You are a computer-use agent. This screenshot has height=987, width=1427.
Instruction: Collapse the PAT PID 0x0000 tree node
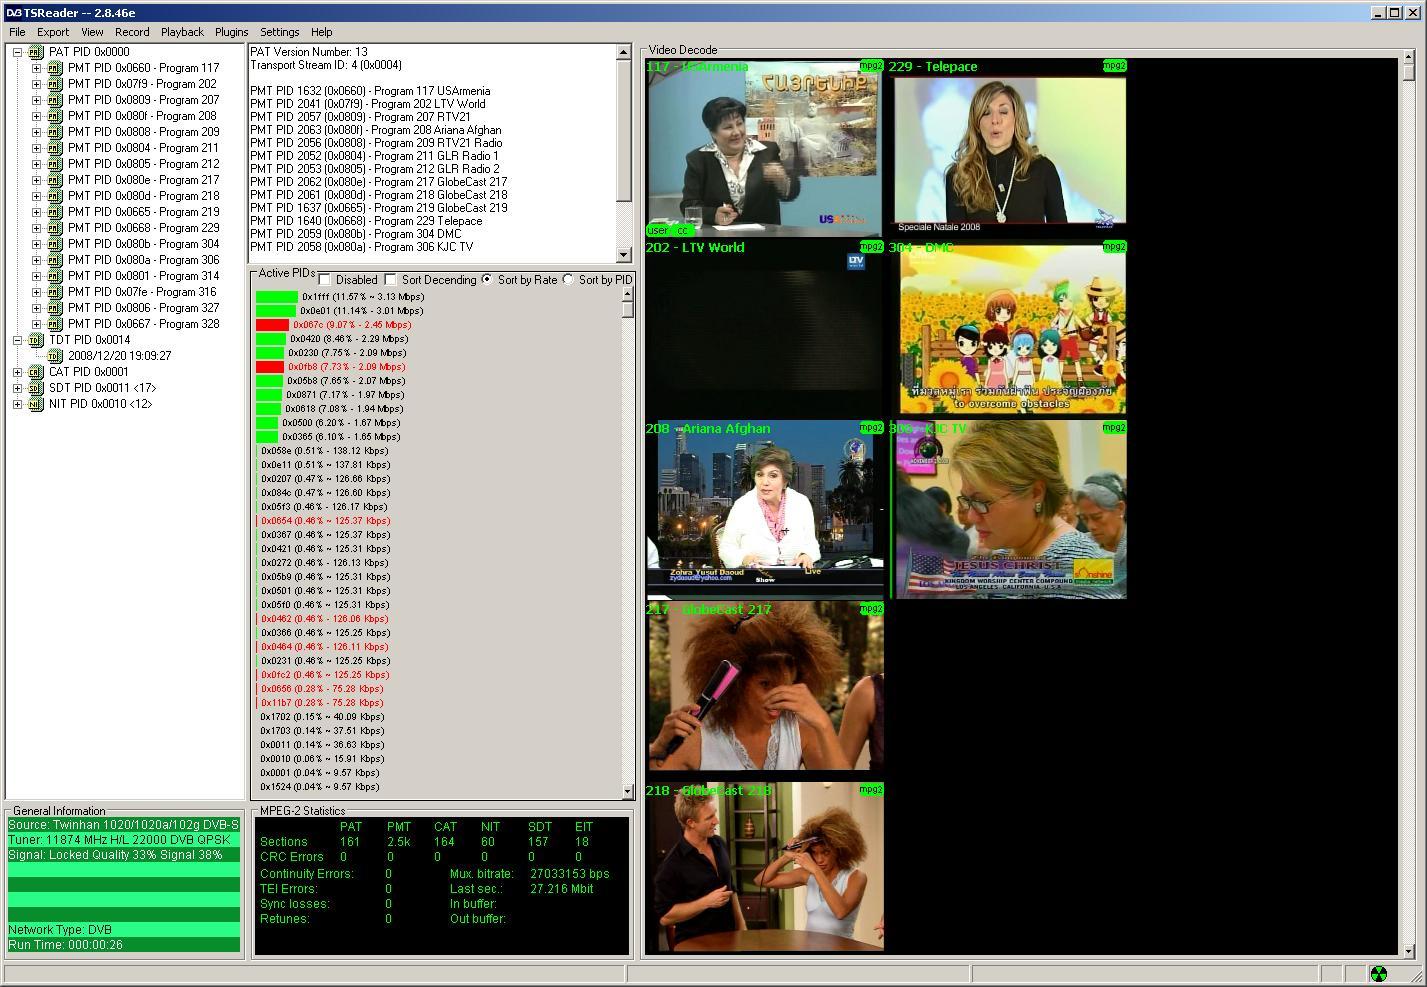(x=17, y=52)
